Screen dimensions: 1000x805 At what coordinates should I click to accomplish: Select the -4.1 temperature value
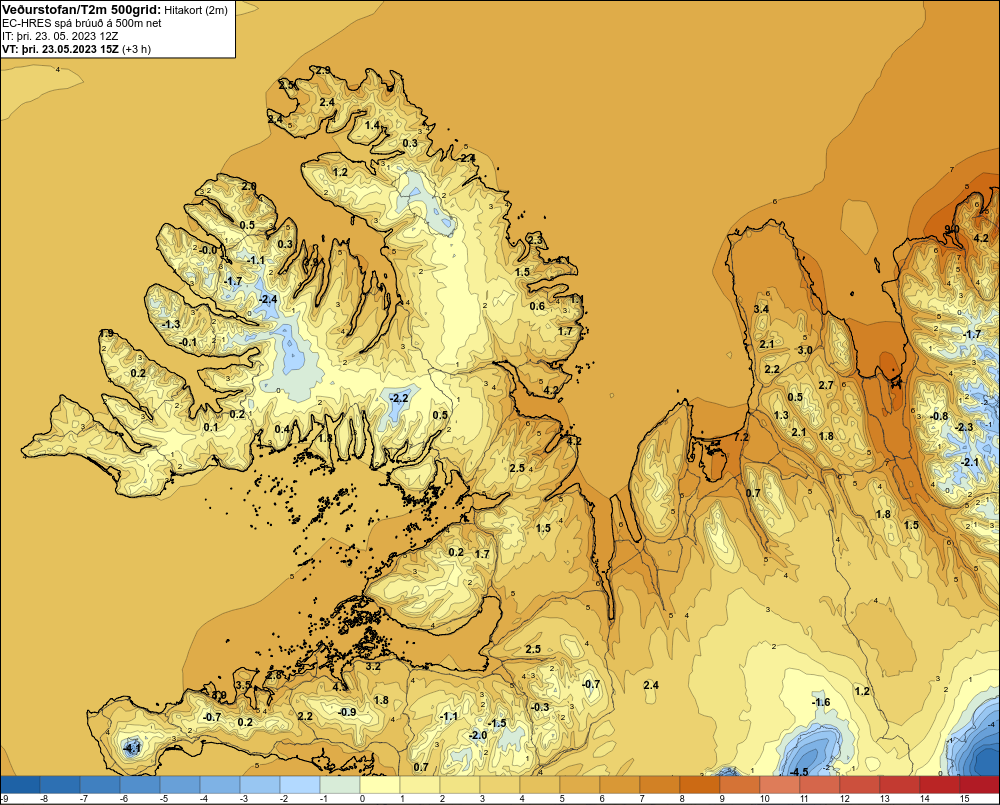pos(132,748)
